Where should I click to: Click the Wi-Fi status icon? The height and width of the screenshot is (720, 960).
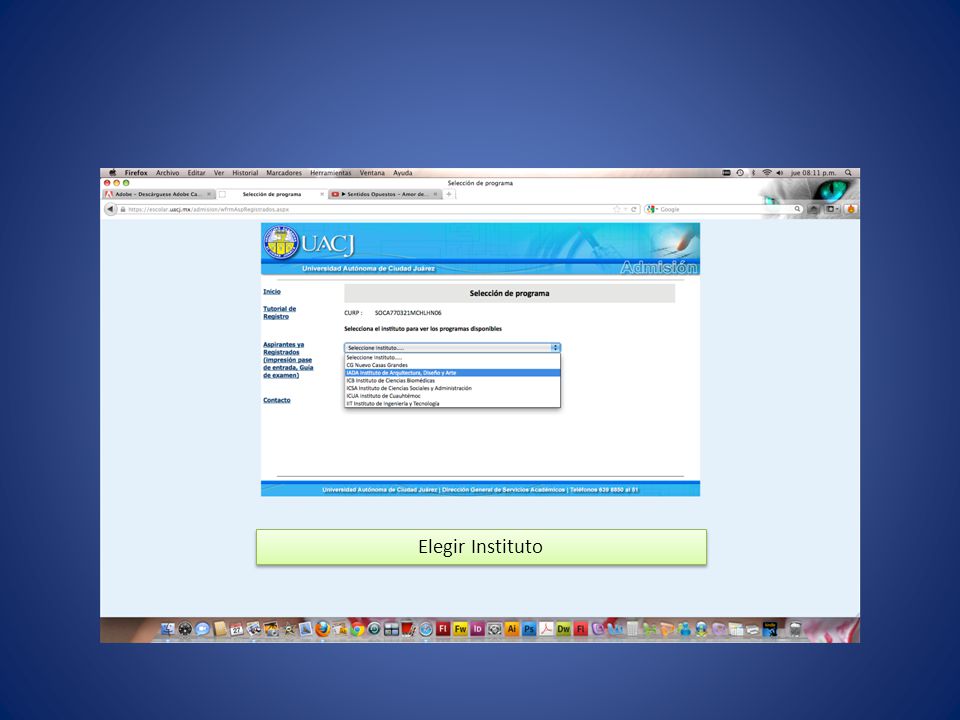(x=767, y=173)
